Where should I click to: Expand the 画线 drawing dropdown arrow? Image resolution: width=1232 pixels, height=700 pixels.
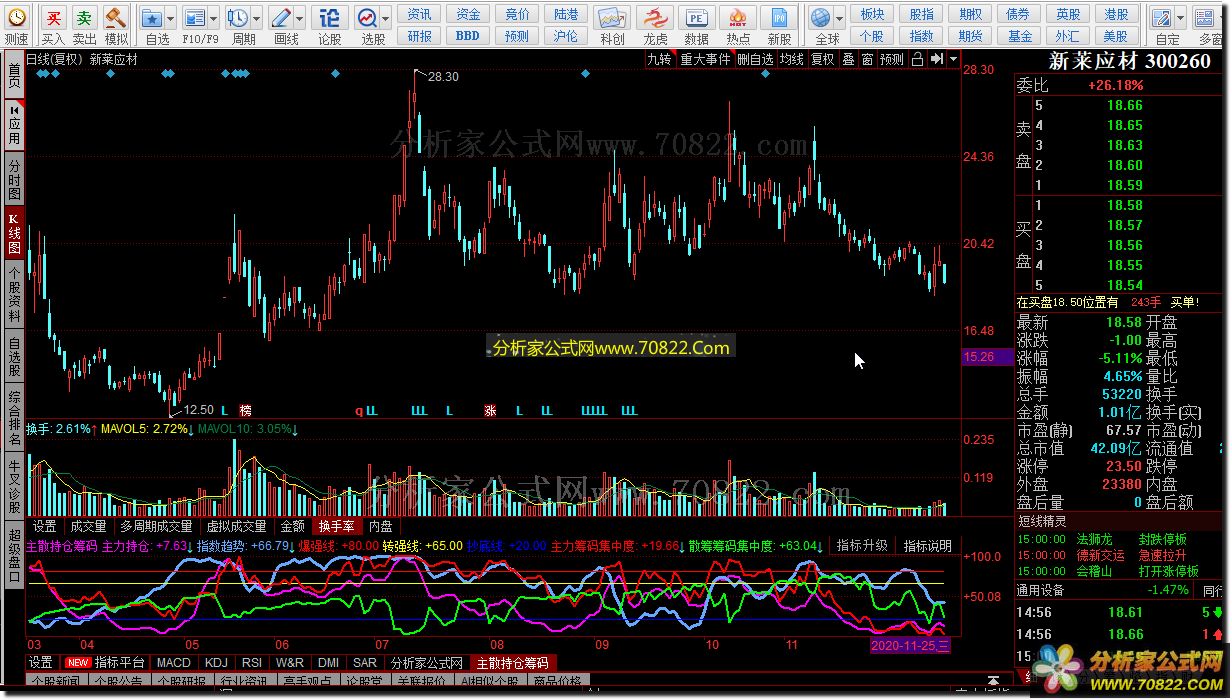[301, 18]
